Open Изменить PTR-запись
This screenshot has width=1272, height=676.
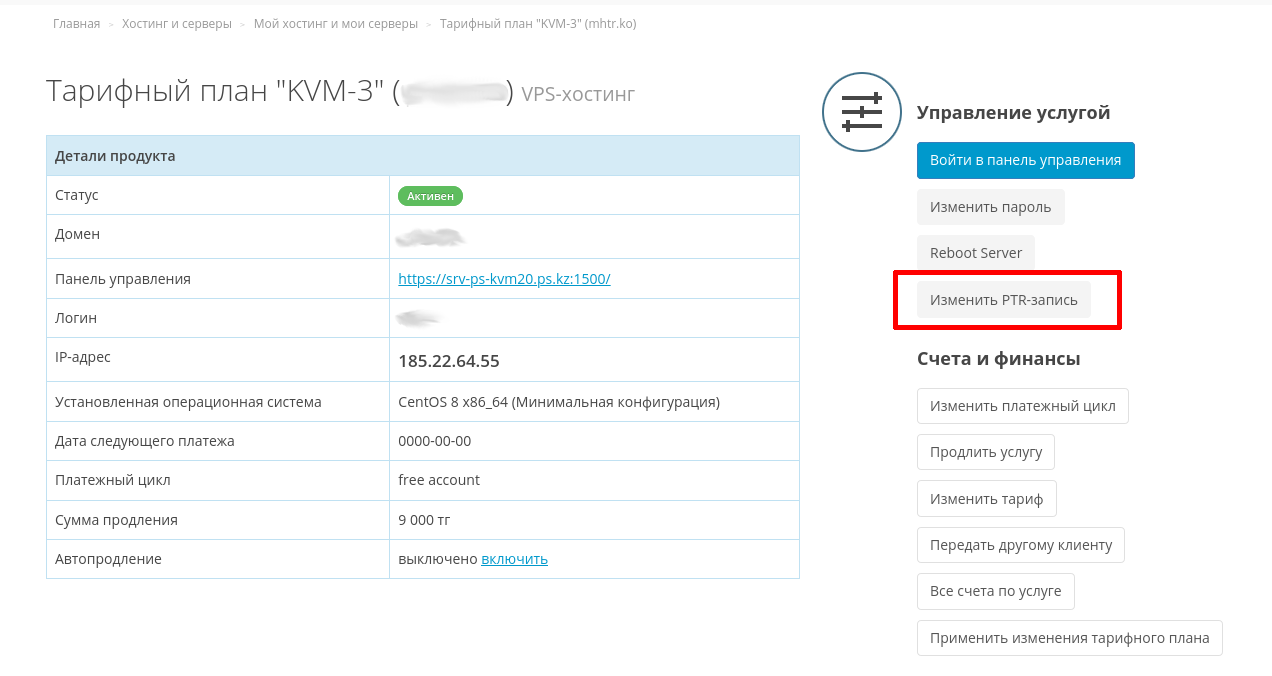(x=1003, y=299)
